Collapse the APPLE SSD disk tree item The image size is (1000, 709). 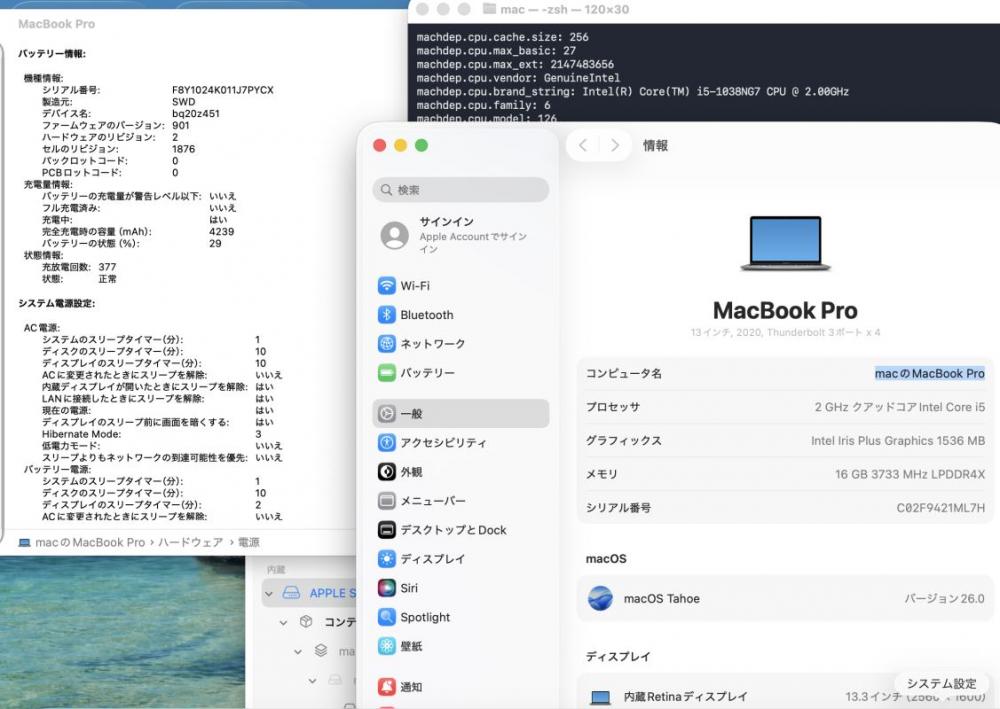[268, 593]
